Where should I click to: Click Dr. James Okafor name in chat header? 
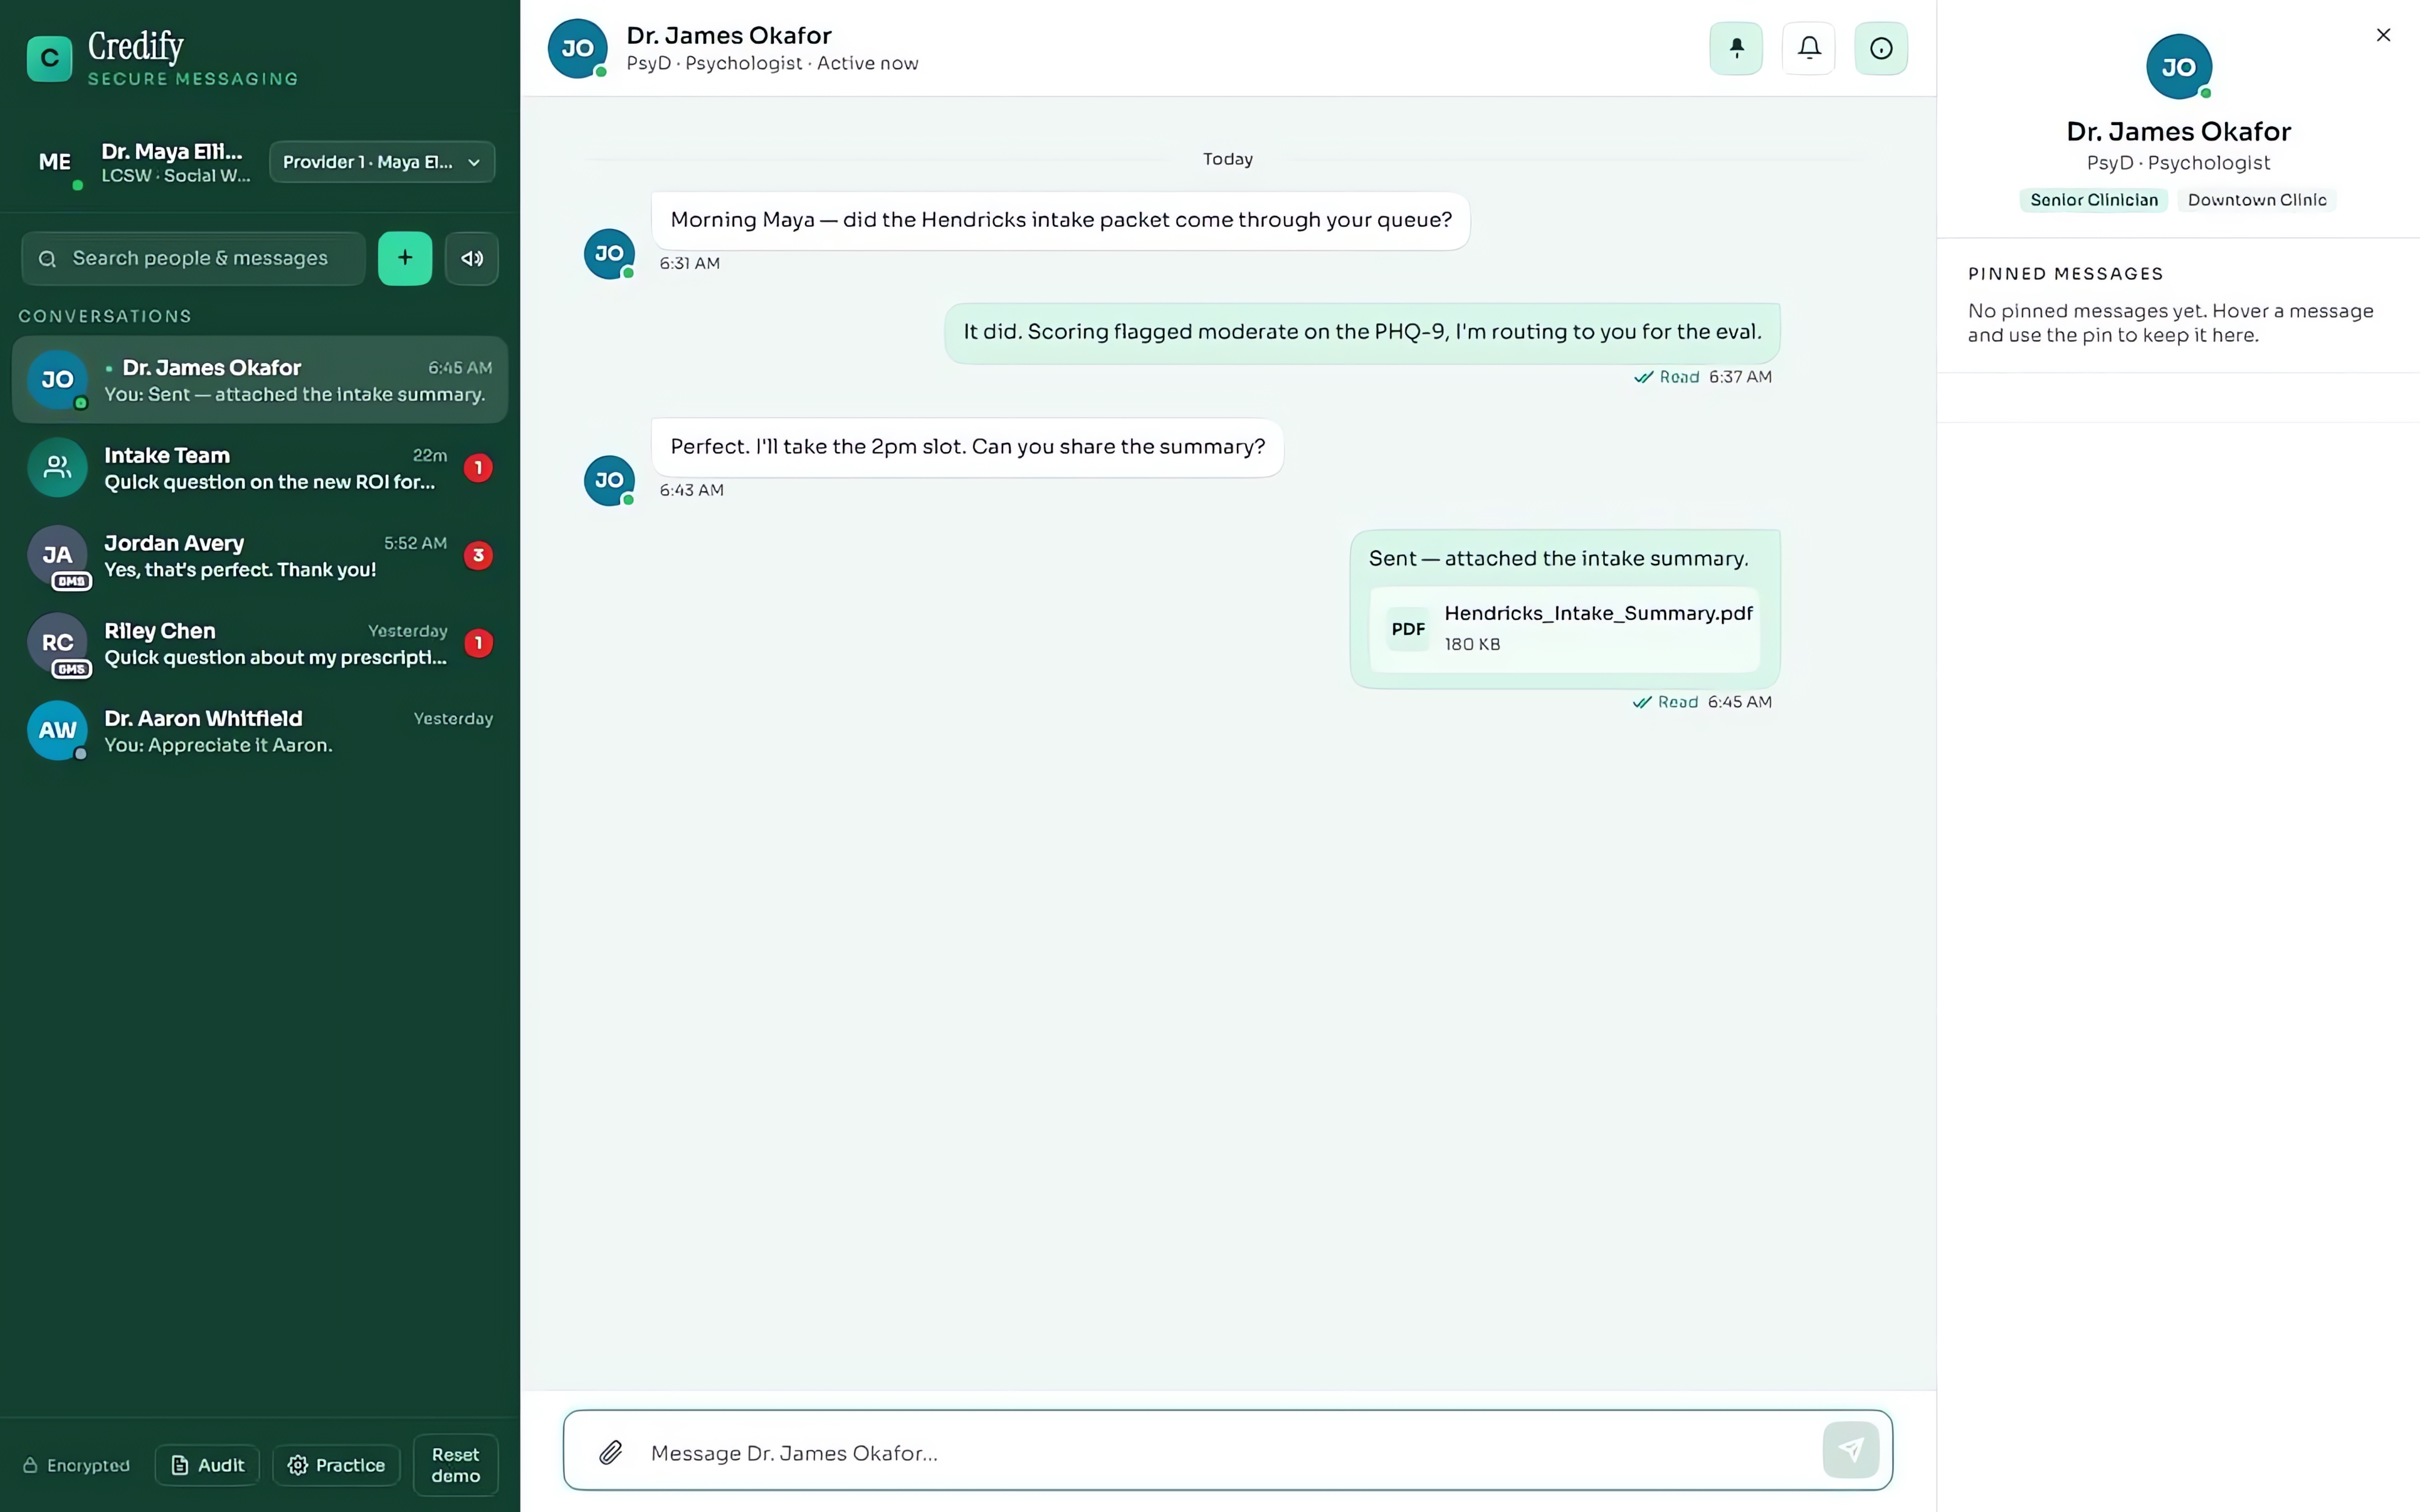pyautogui.click(x=729, y=35)
